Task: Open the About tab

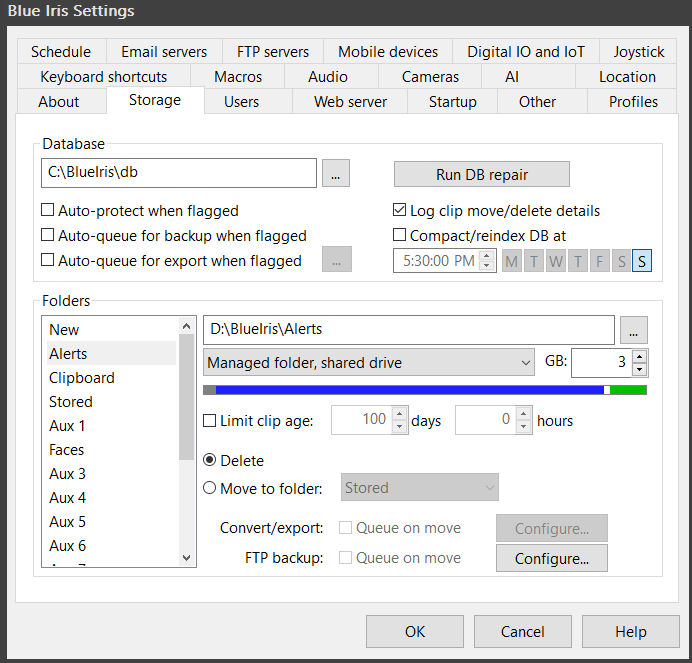Action: [x=59, y=102]
